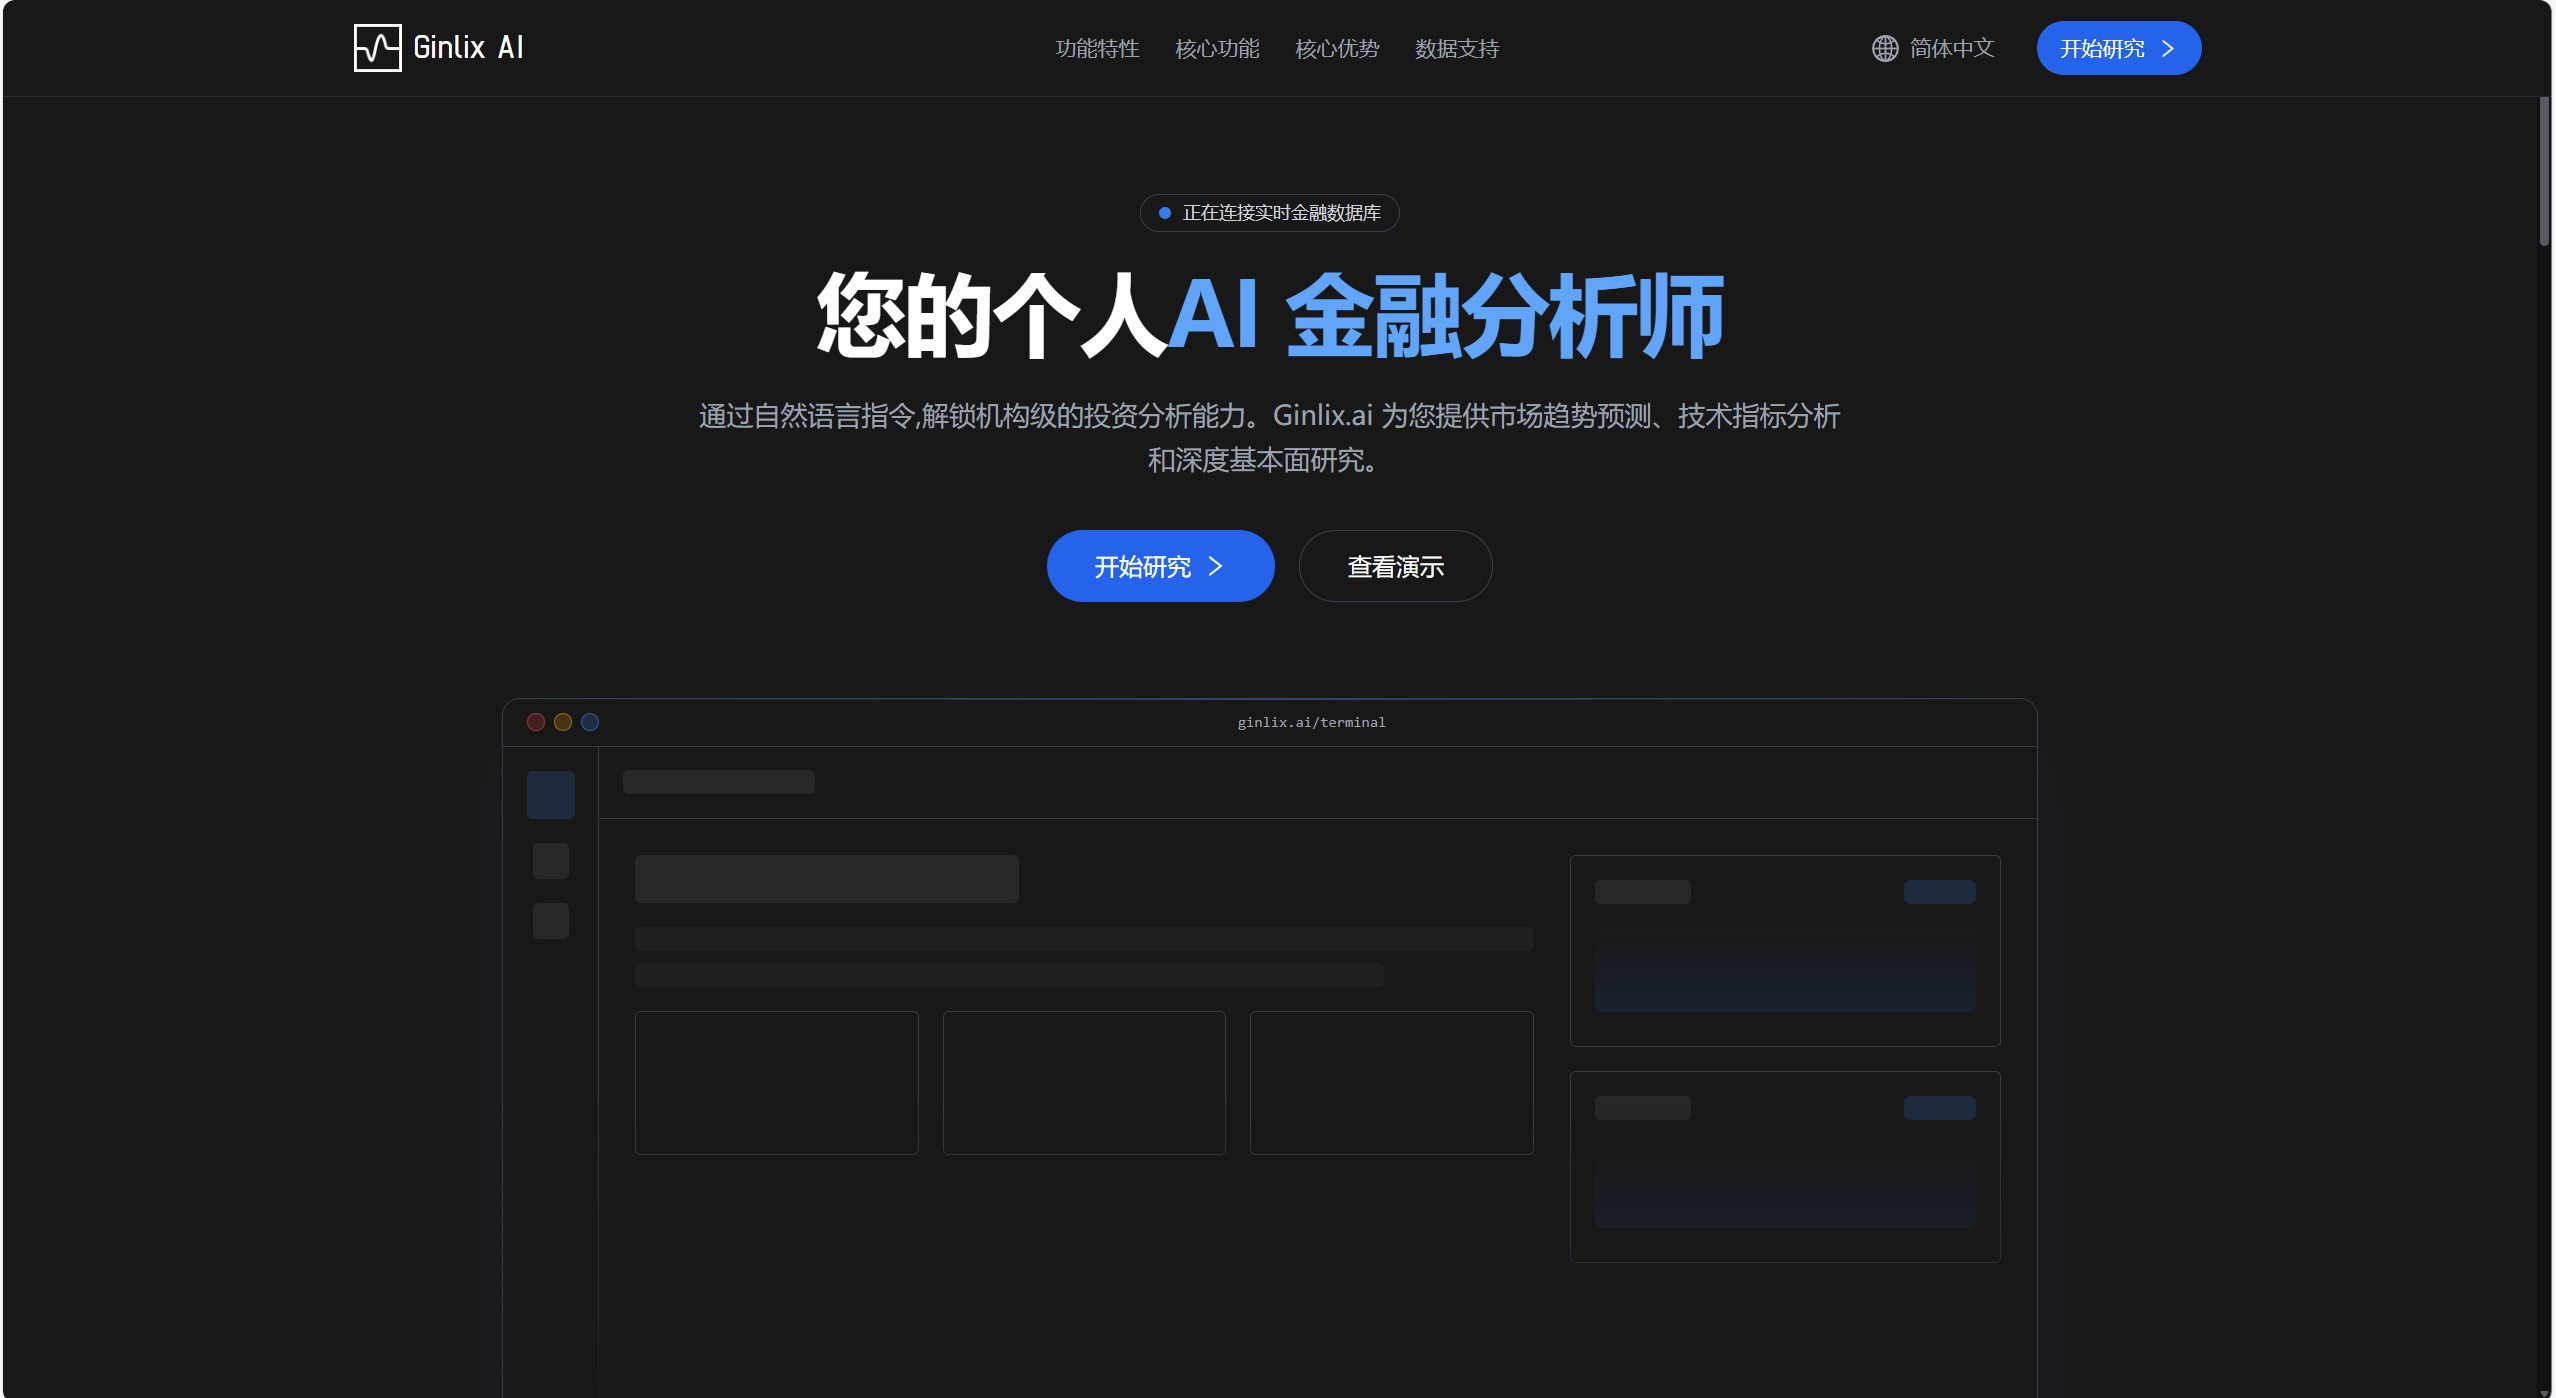Image resolution: width=2556 pixels, height=1398 pixels.
Task: Click the globe language icon in the header
Action: coord(1884,47)
